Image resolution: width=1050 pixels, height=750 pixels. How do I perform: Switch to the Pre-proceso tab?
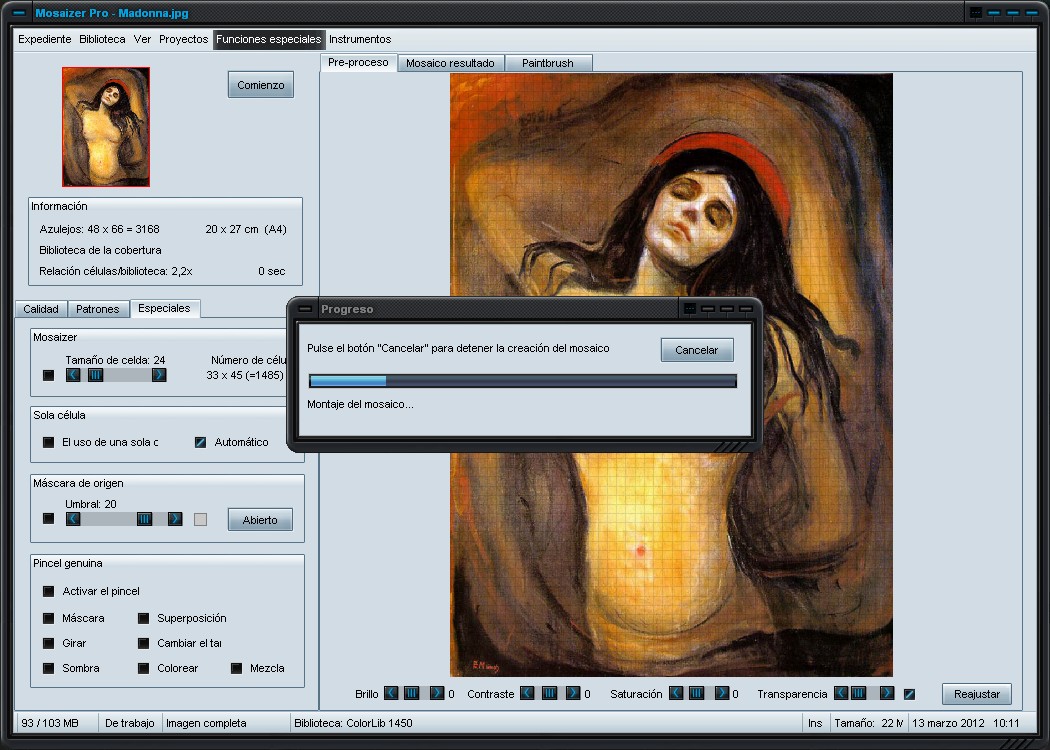click(358, 62)
